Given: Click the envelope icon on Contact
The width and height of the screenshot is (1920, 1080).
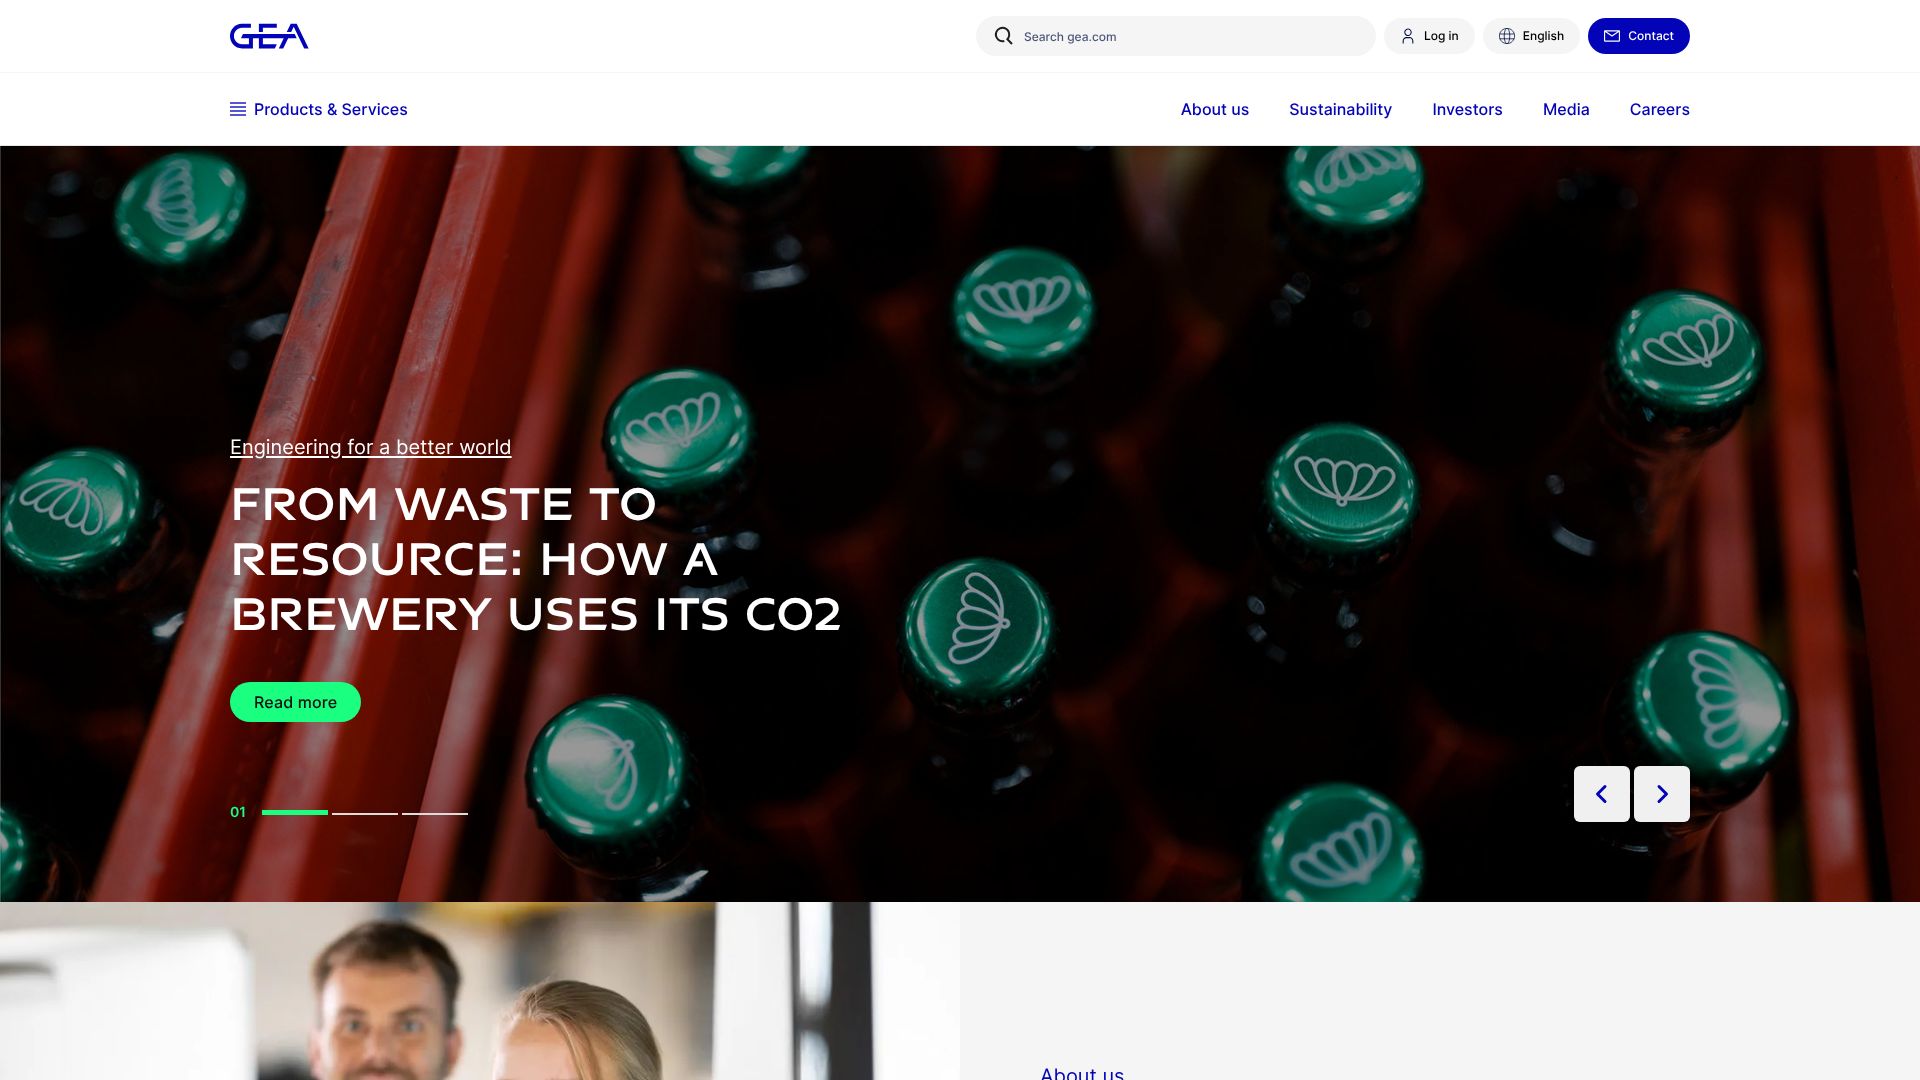Looking at the screenshot, I should (x=1612, y=36).
